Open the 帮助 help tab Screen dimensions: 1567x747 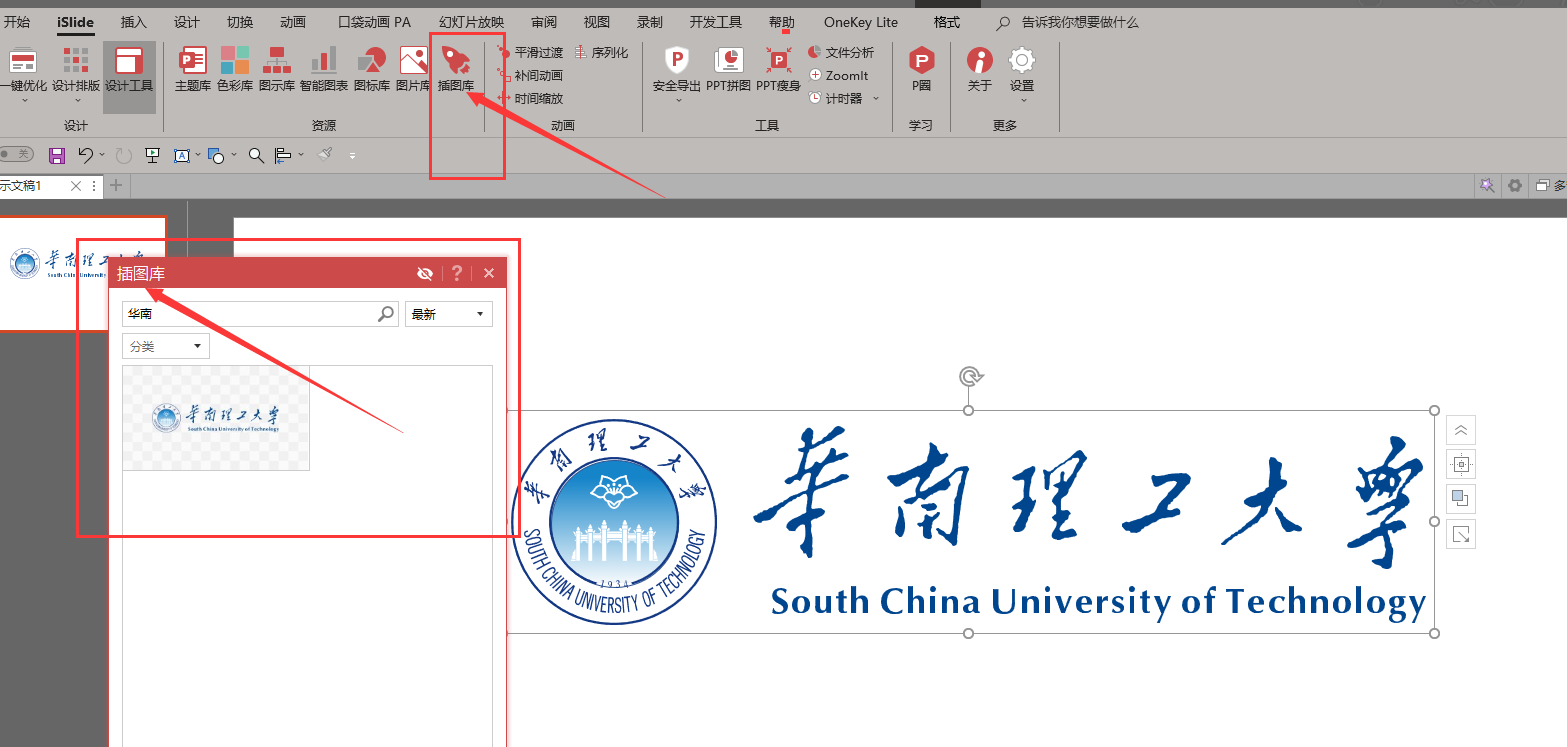point(782,22)
